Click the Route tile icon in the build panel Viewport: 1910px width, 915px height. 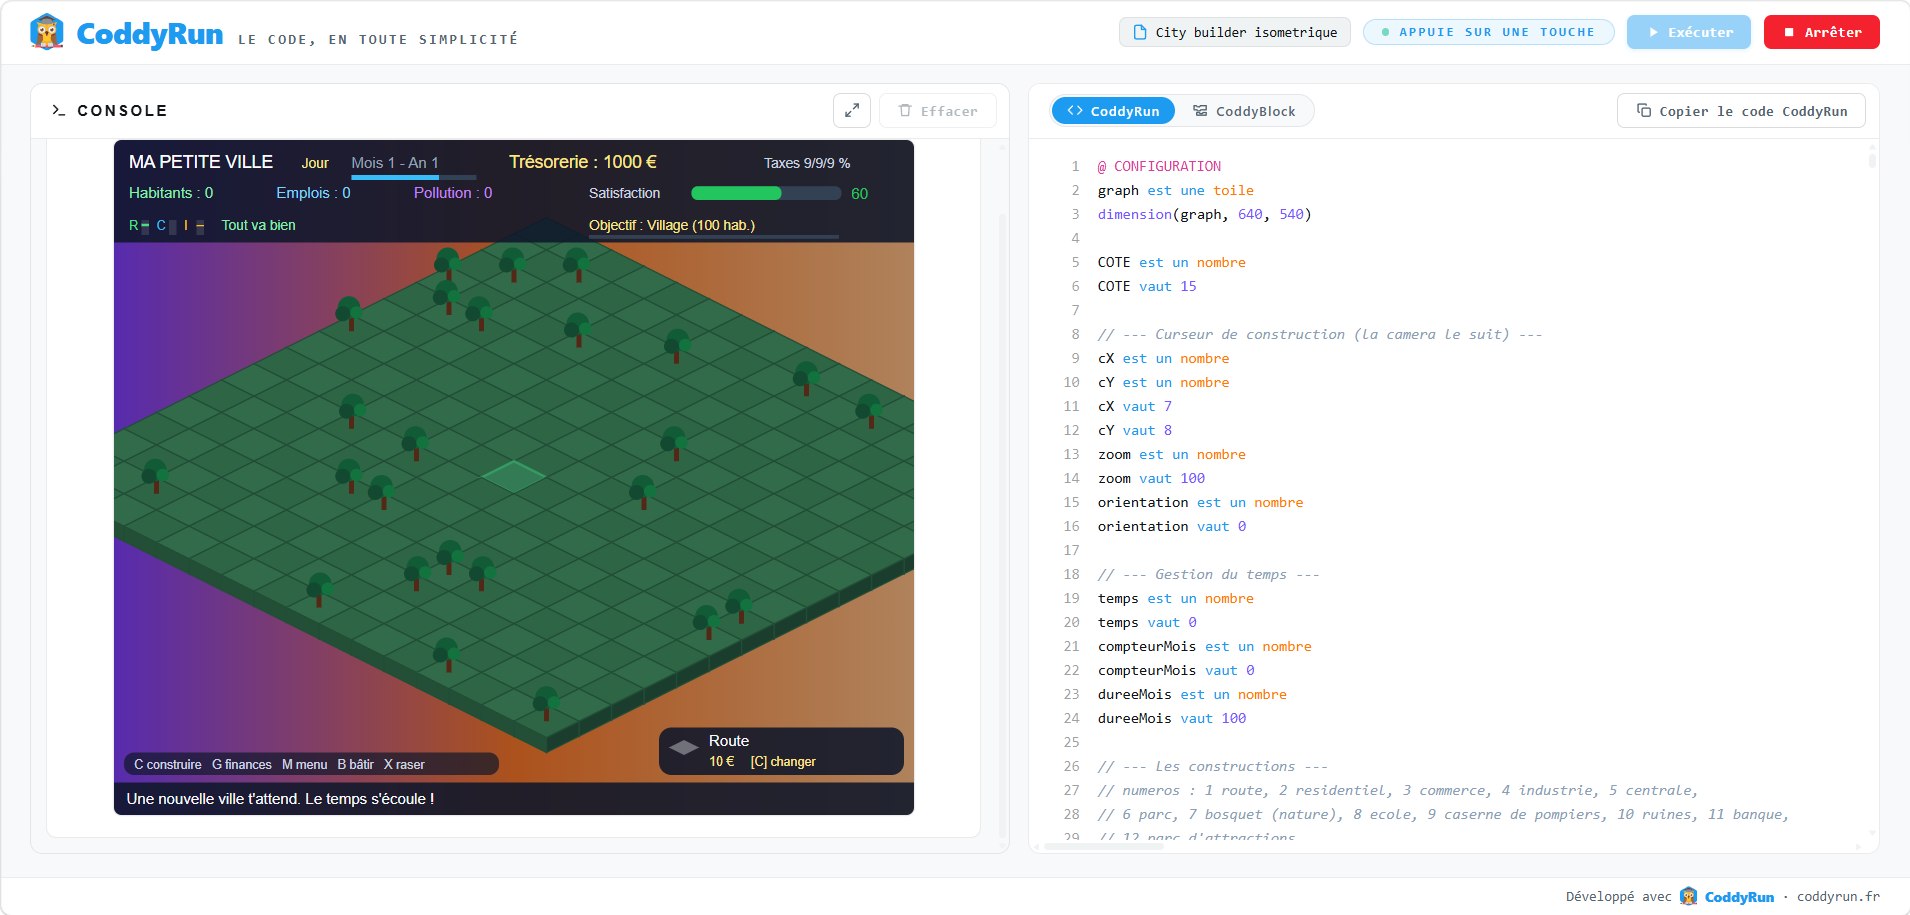684,748
